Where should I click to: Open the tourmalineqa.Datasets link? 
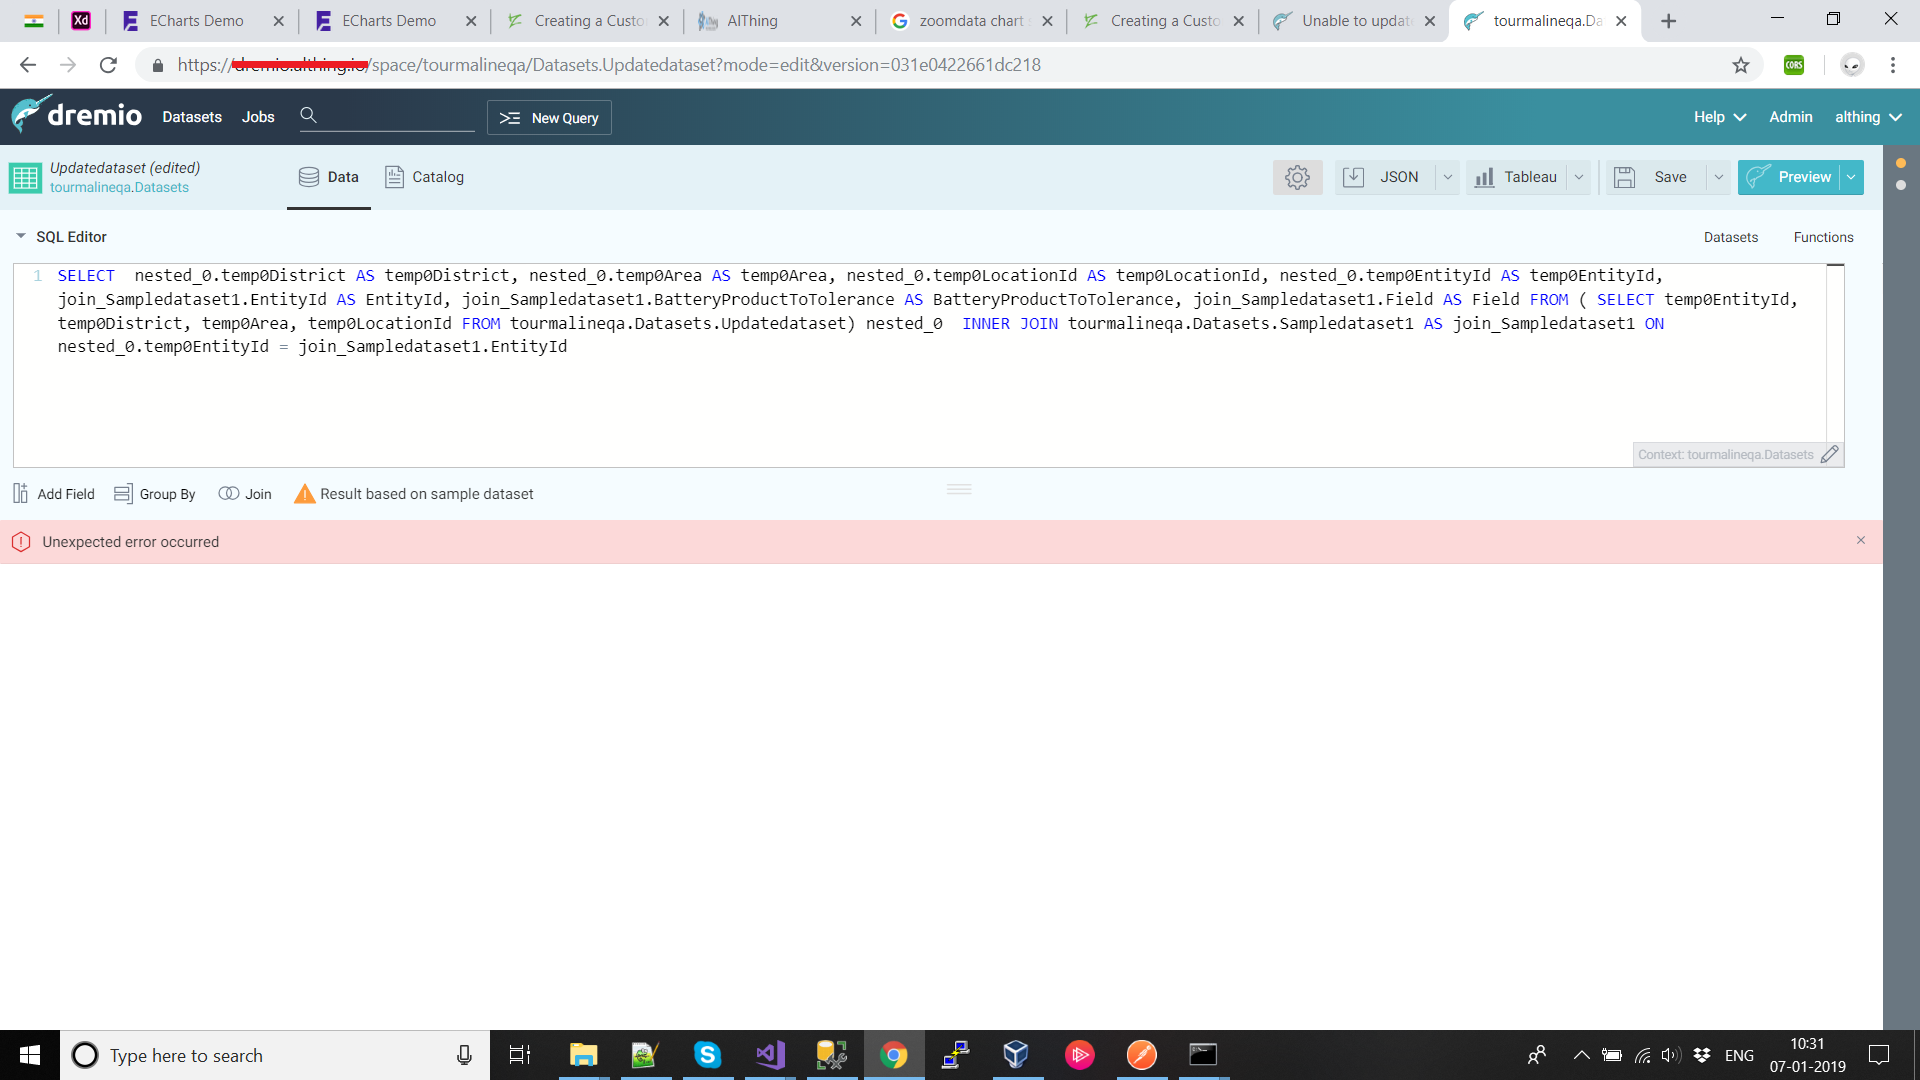pyautogui.click(x=119, y=188)
